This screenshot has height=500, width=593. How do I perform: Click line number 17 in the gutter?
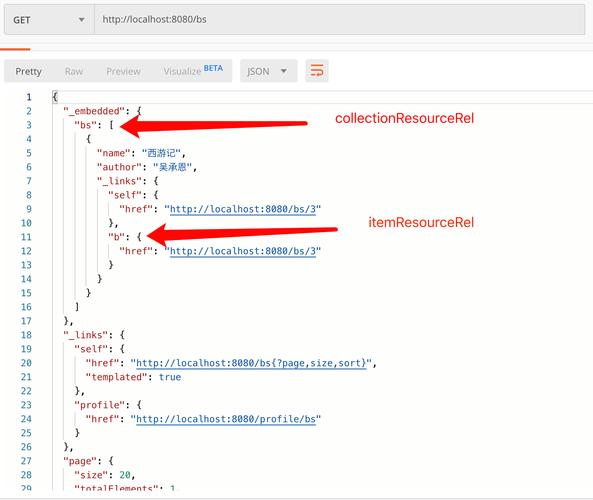click(x=26, y=321)
